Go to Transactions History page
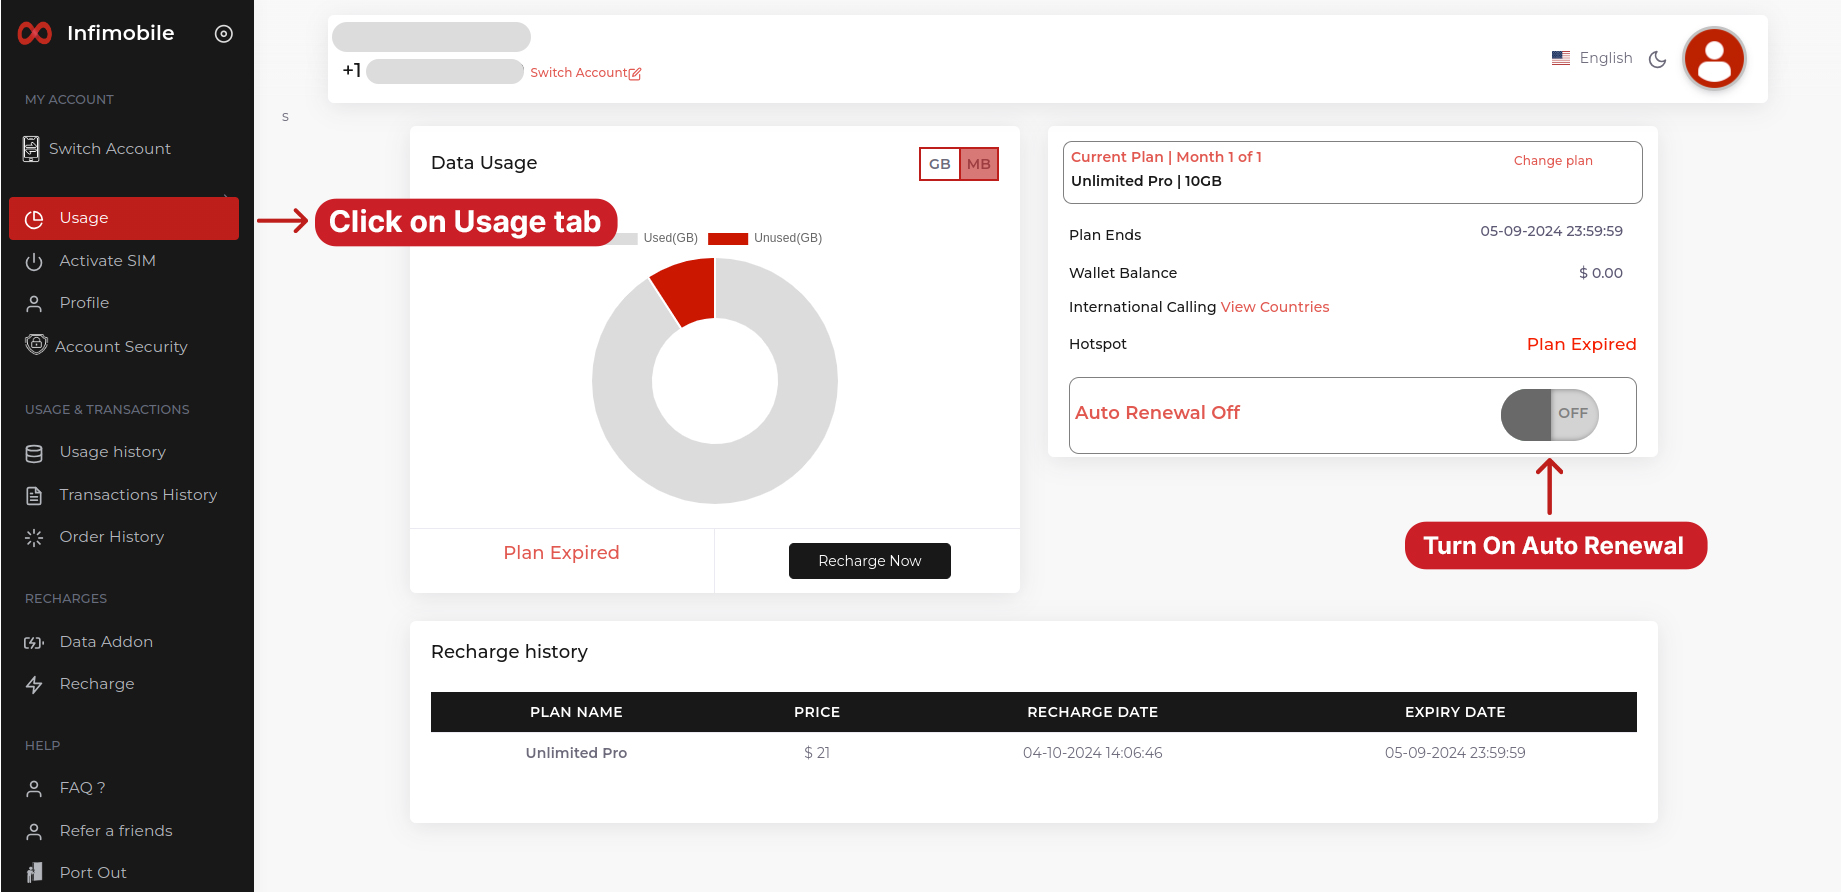Image resolution: width=1841 pixels, height=892 pixels. pos(137,495)
